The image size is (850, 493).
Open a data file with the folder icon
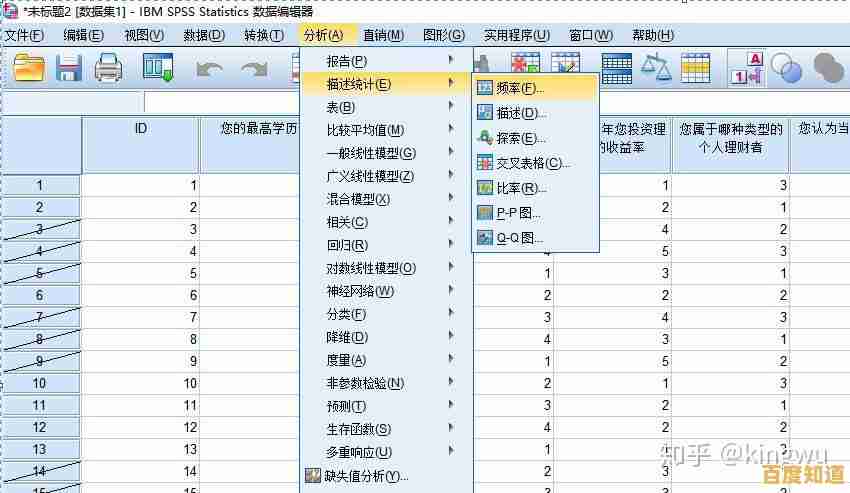point(29,68)
